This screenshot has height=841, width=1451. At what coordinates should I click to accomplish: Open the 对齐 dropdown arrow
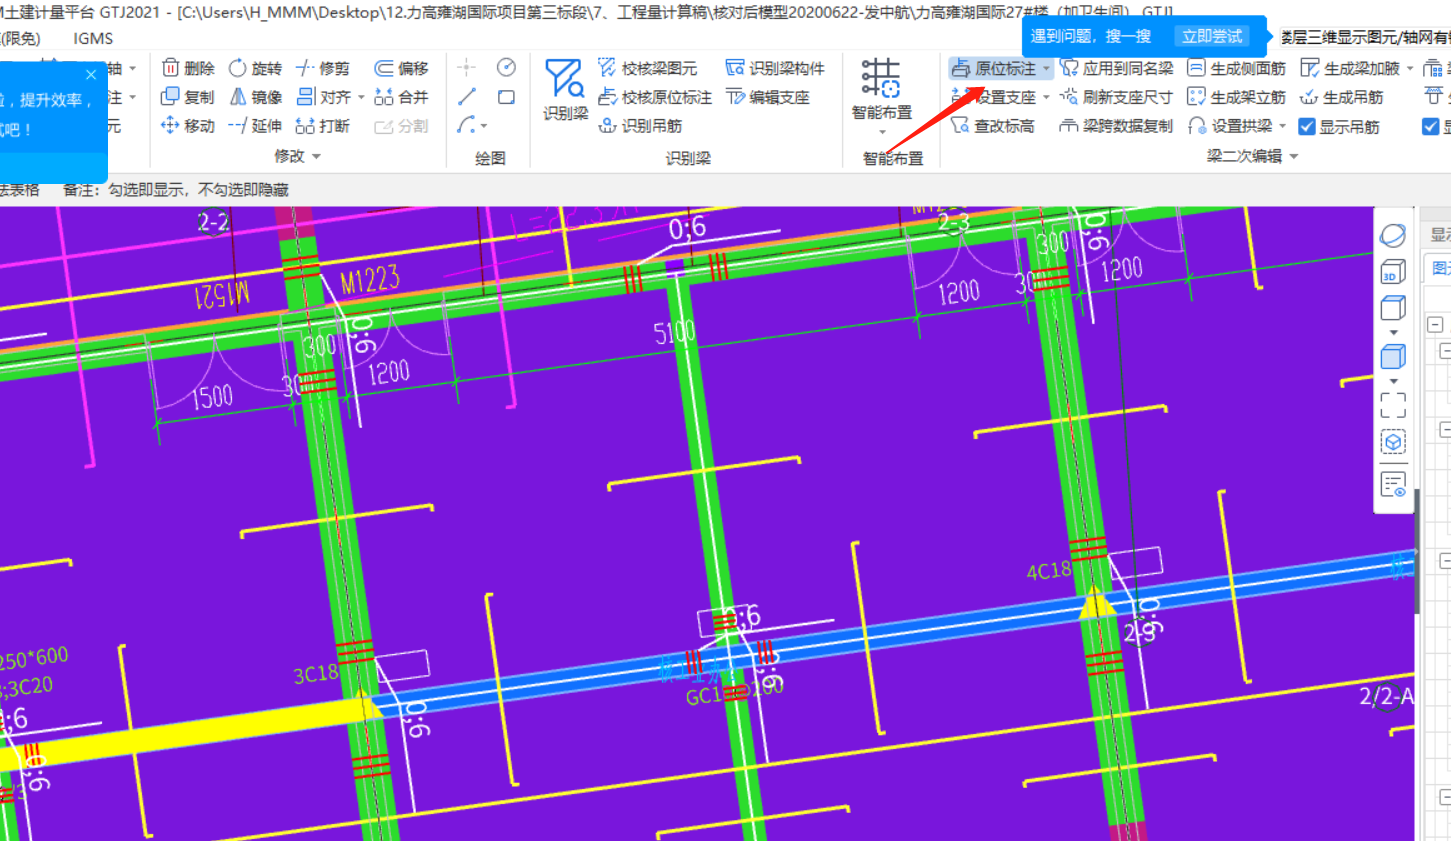[361, 98]
